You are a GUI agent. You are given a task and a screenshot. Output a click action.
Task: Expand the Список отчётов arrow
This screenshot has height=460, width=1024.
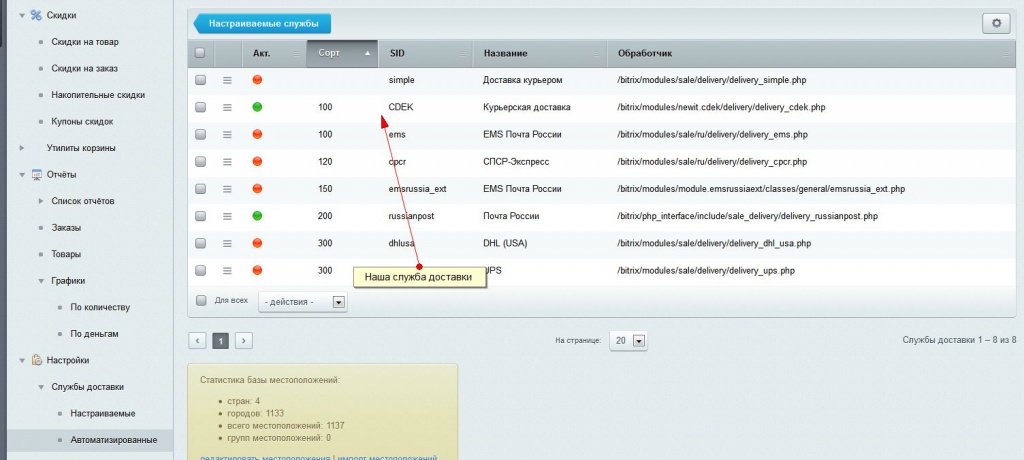tap(40, 201)
